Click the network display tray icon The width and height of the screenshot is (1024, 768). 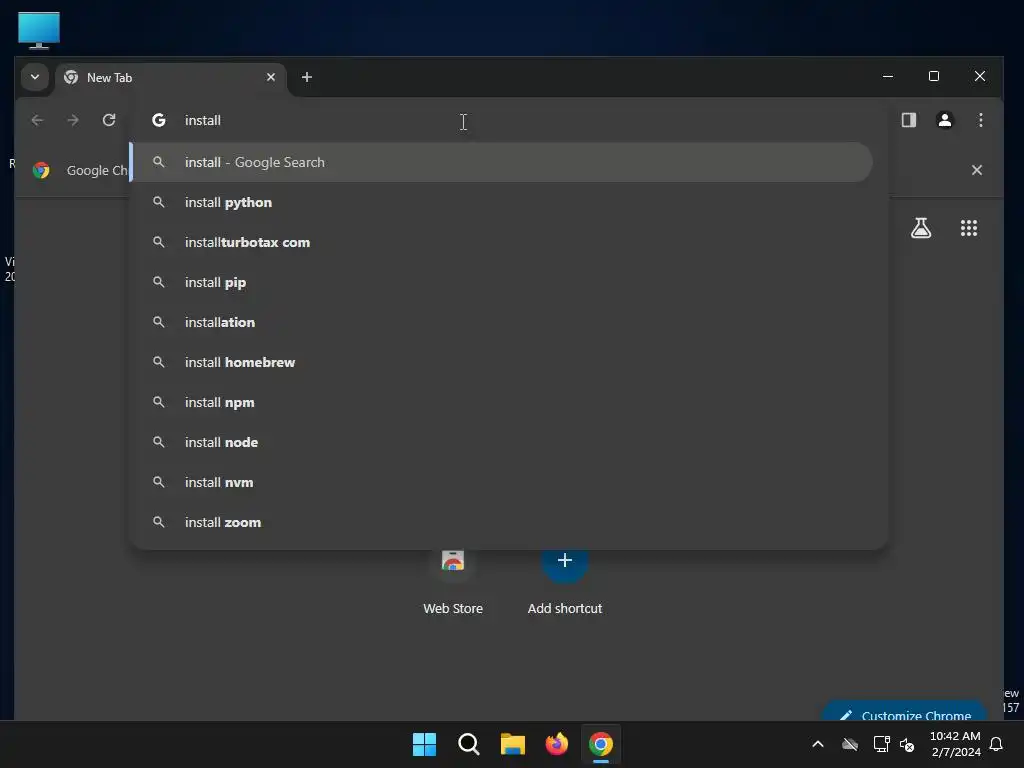point(881,744)
